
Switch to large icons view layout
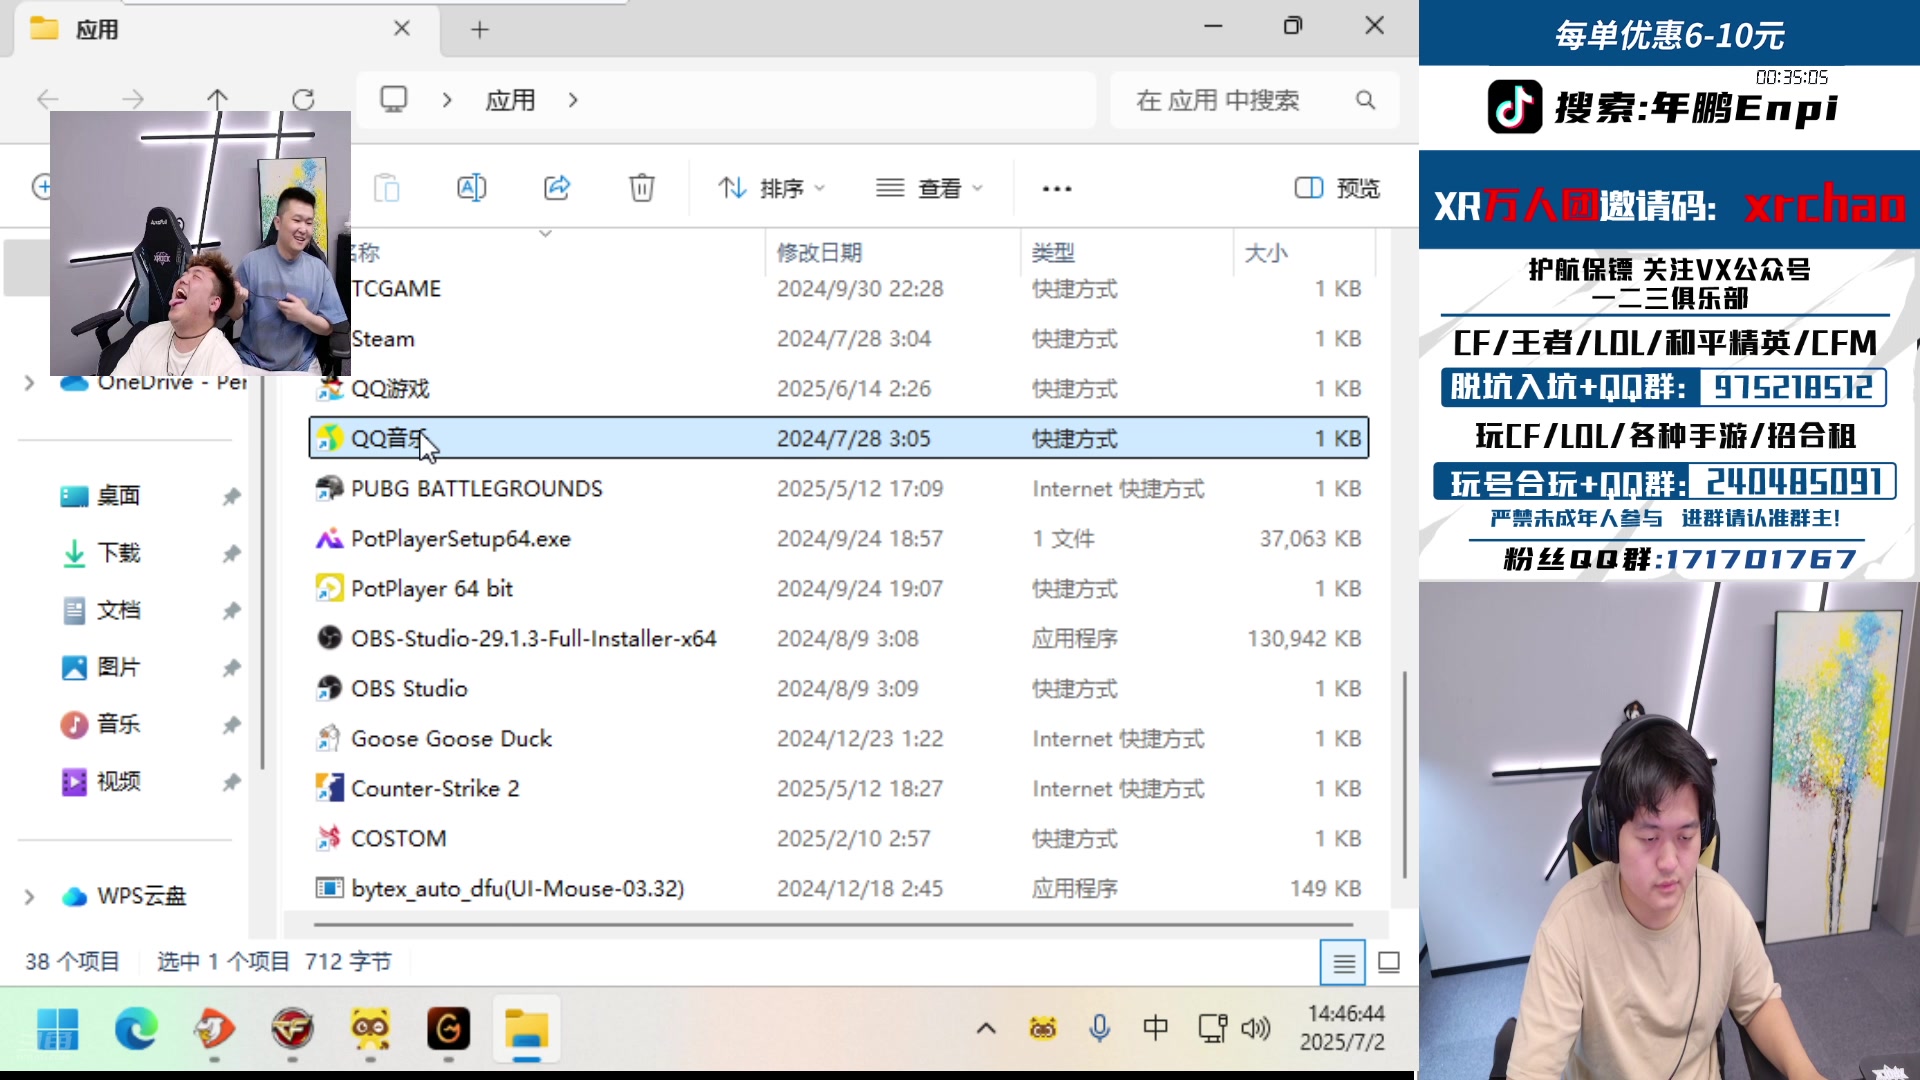pyautogui.click(x=1389, y=962)
